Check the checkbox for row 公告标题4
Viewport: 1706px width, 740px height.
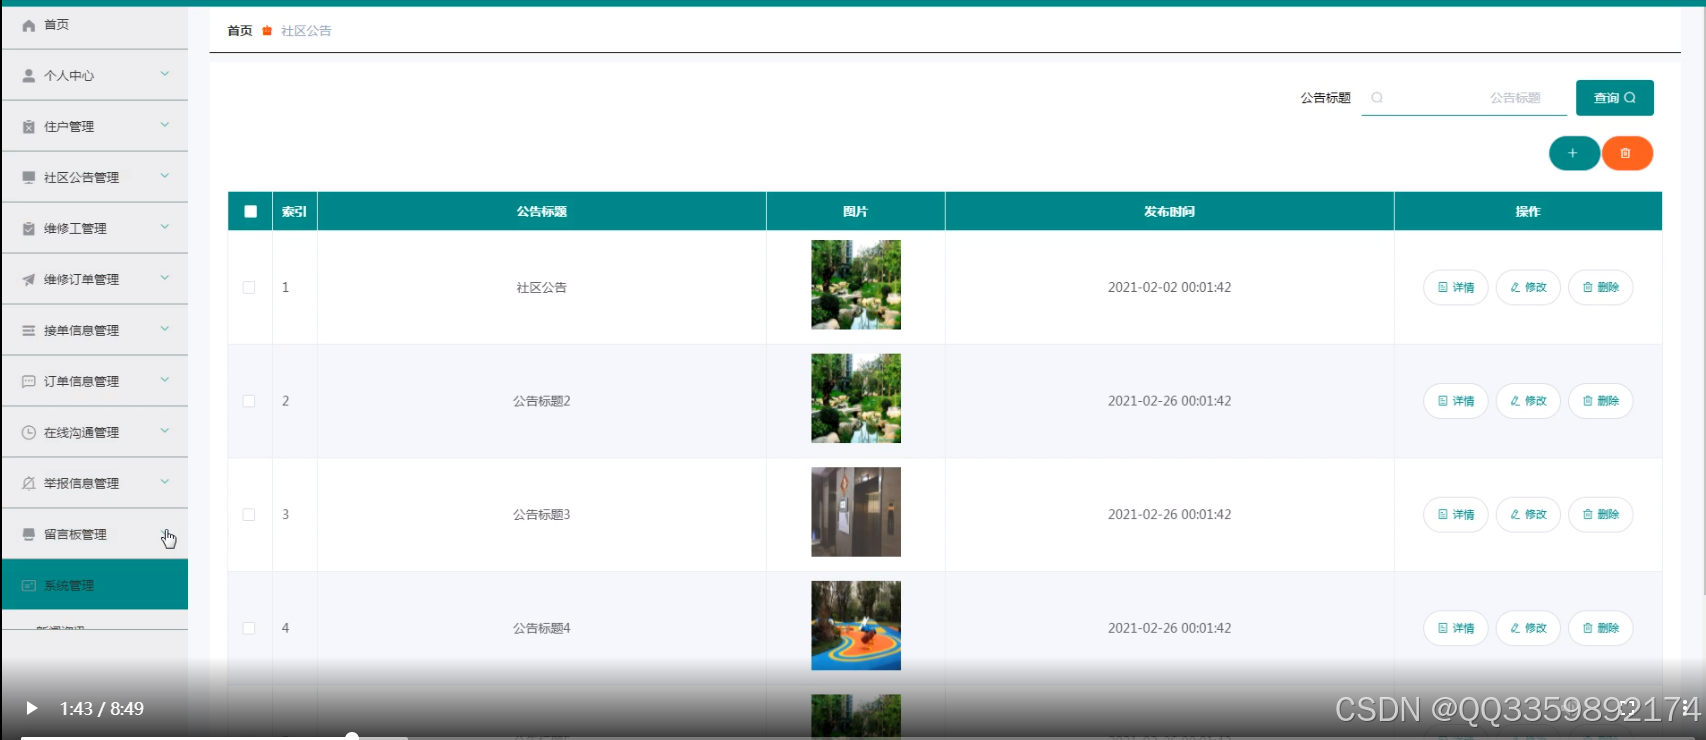(x=249, y=629)
